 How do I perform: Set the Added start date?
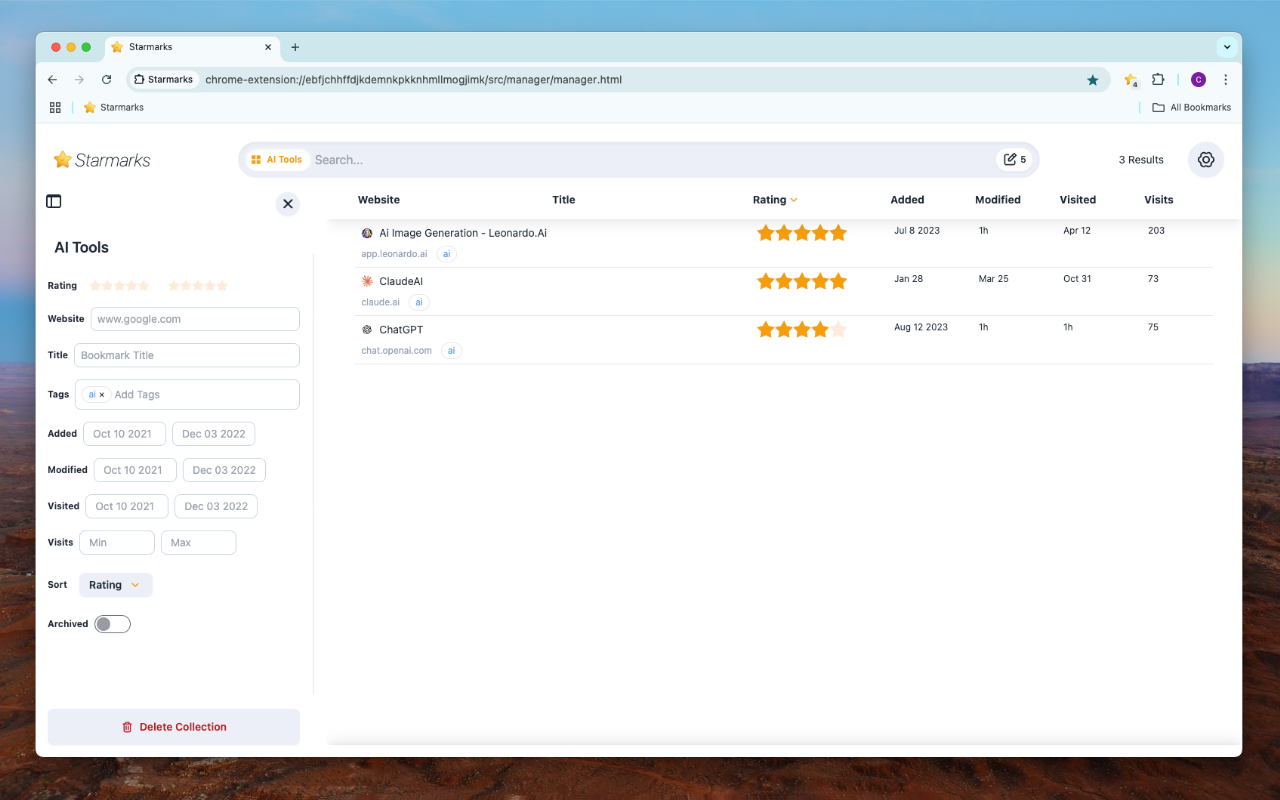pyautogui.click(x=124, y=434)
